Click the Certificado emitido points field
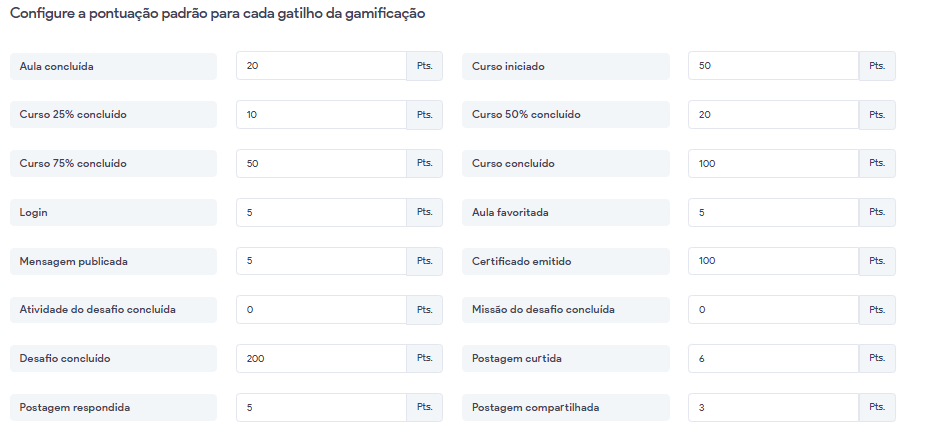This screenshot has width=927, height=438. tap(773, 261)
